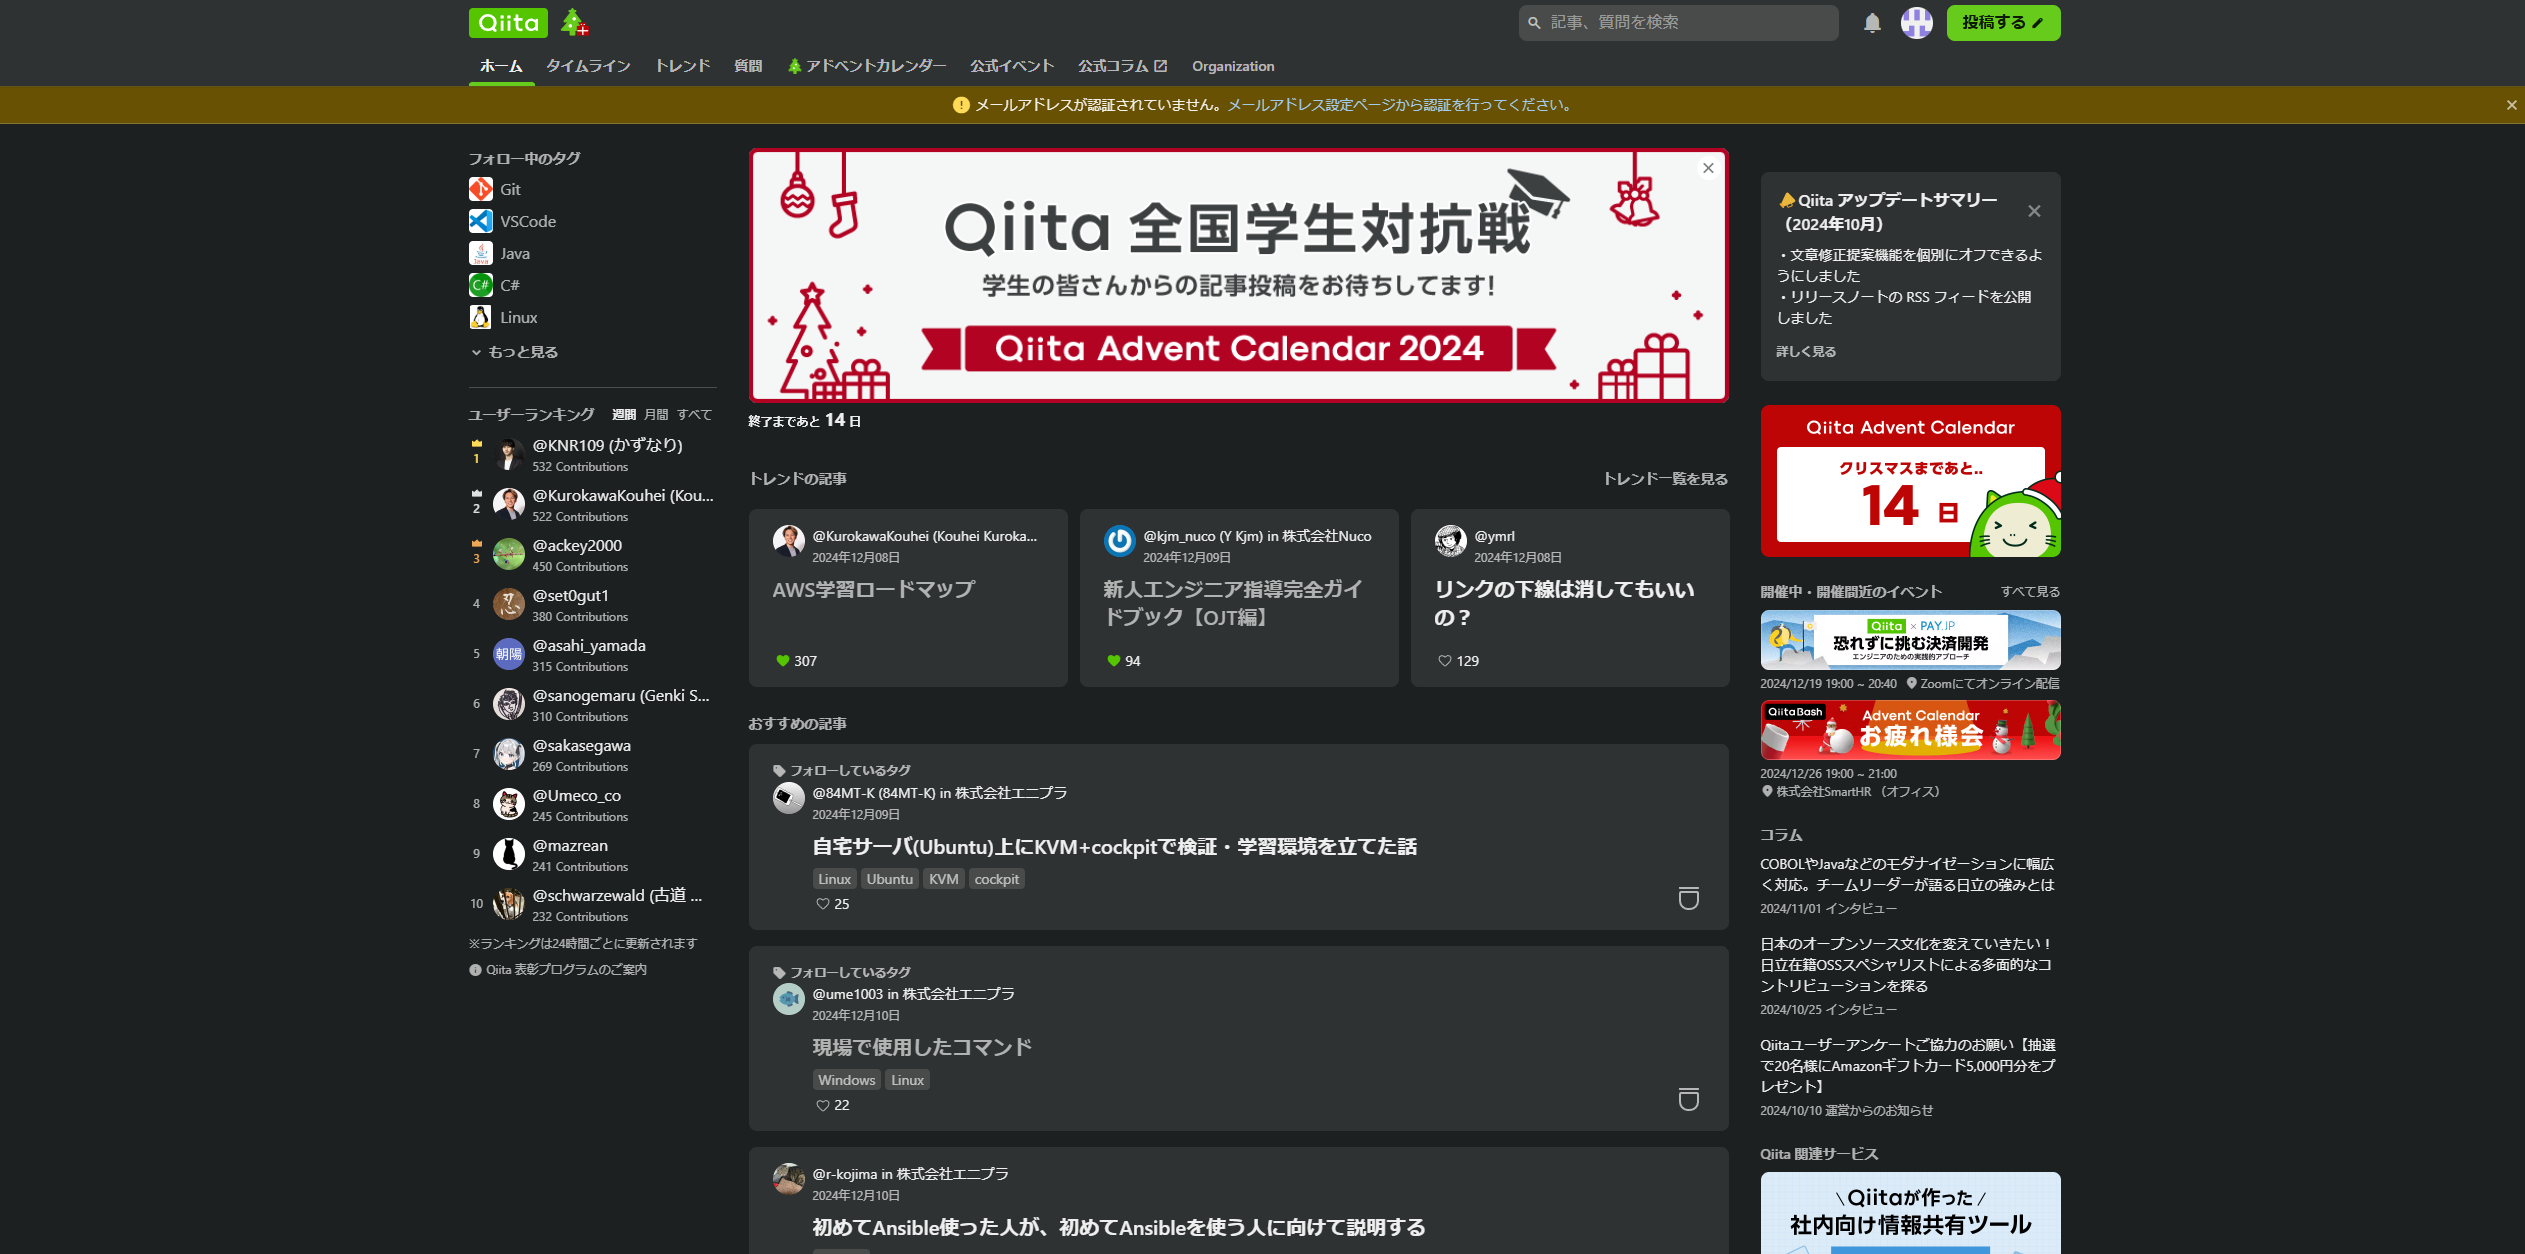Open the Git tag icon in sidebar
This screenshot has width=2525, height=1254.
(481, 189)
